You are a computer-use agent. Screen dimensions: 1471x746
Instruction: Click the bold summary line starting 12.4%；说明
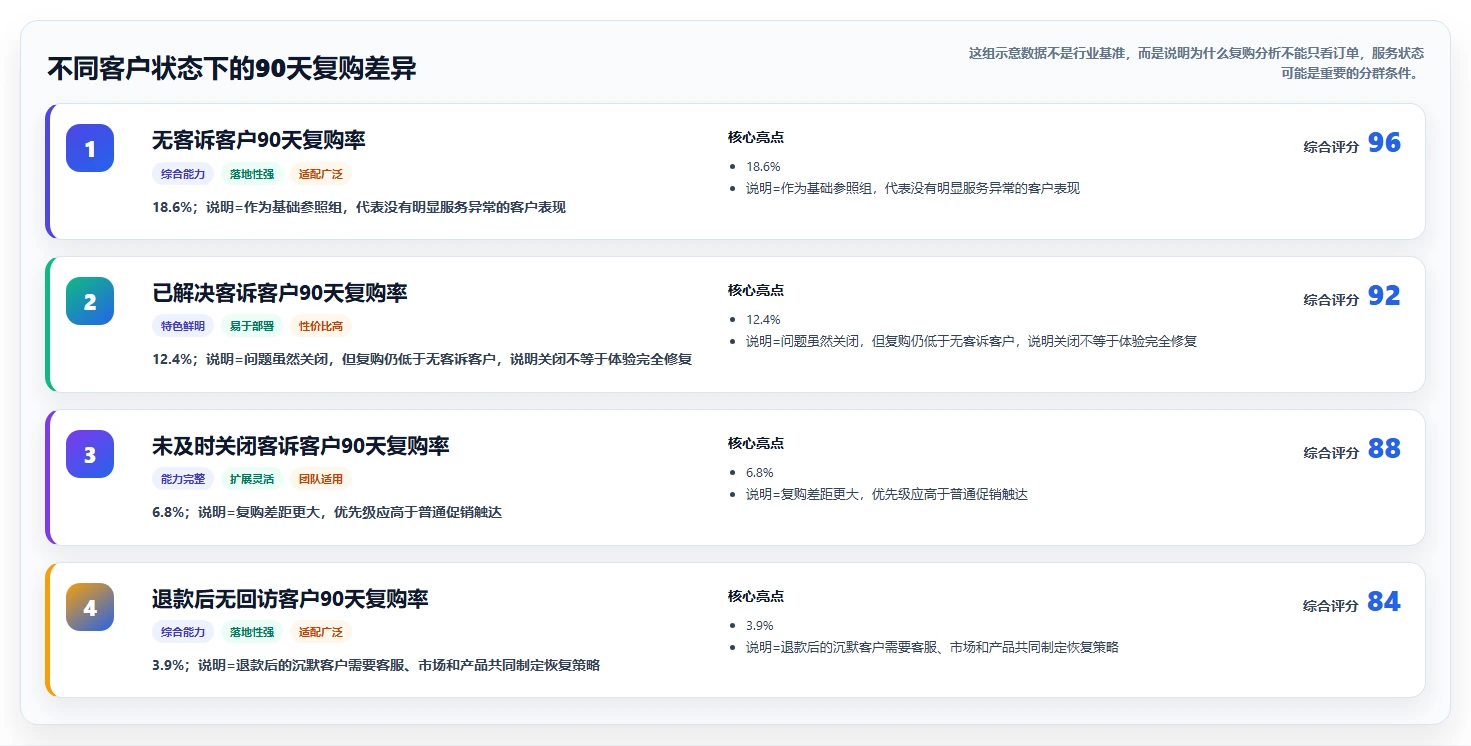422,359
